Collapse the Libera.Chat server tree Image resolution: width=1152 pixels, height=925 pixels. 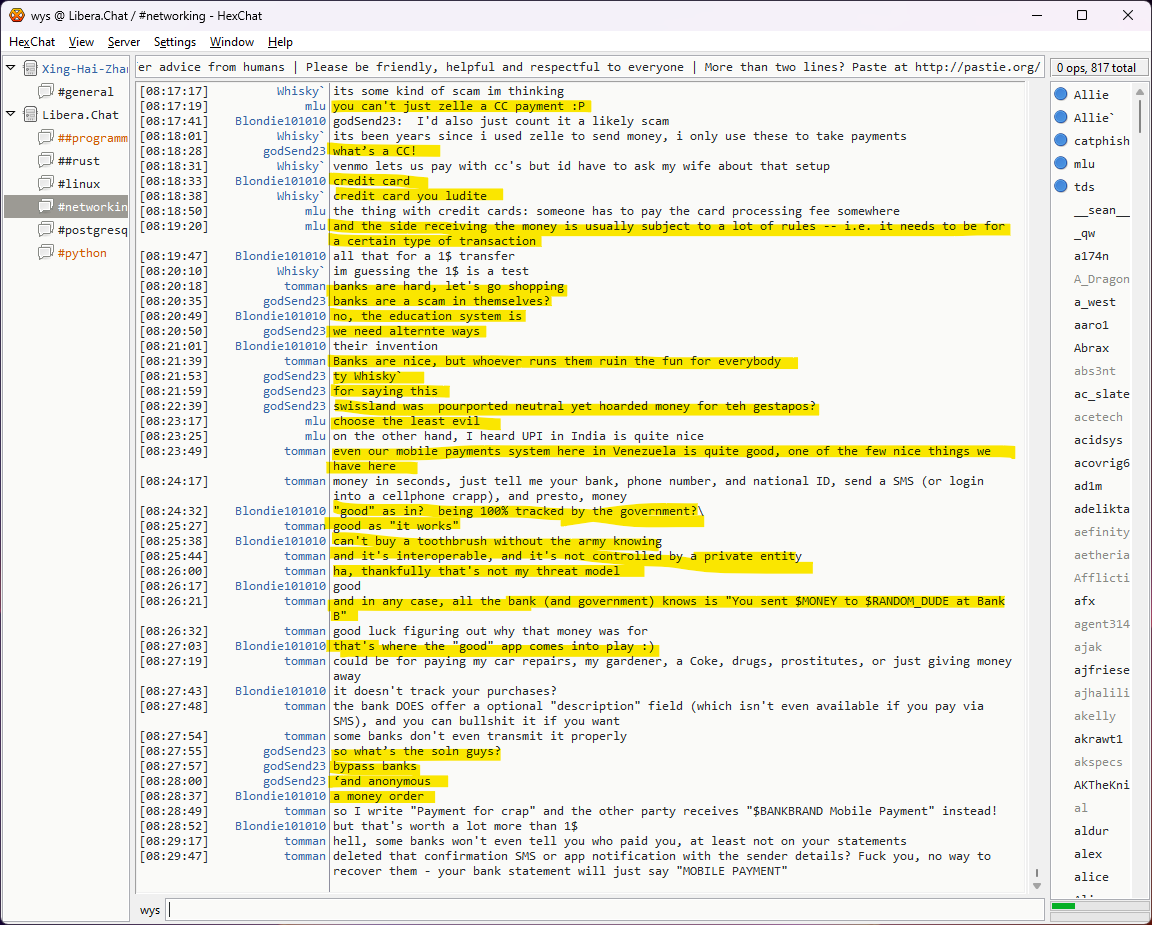pos(12,115)
